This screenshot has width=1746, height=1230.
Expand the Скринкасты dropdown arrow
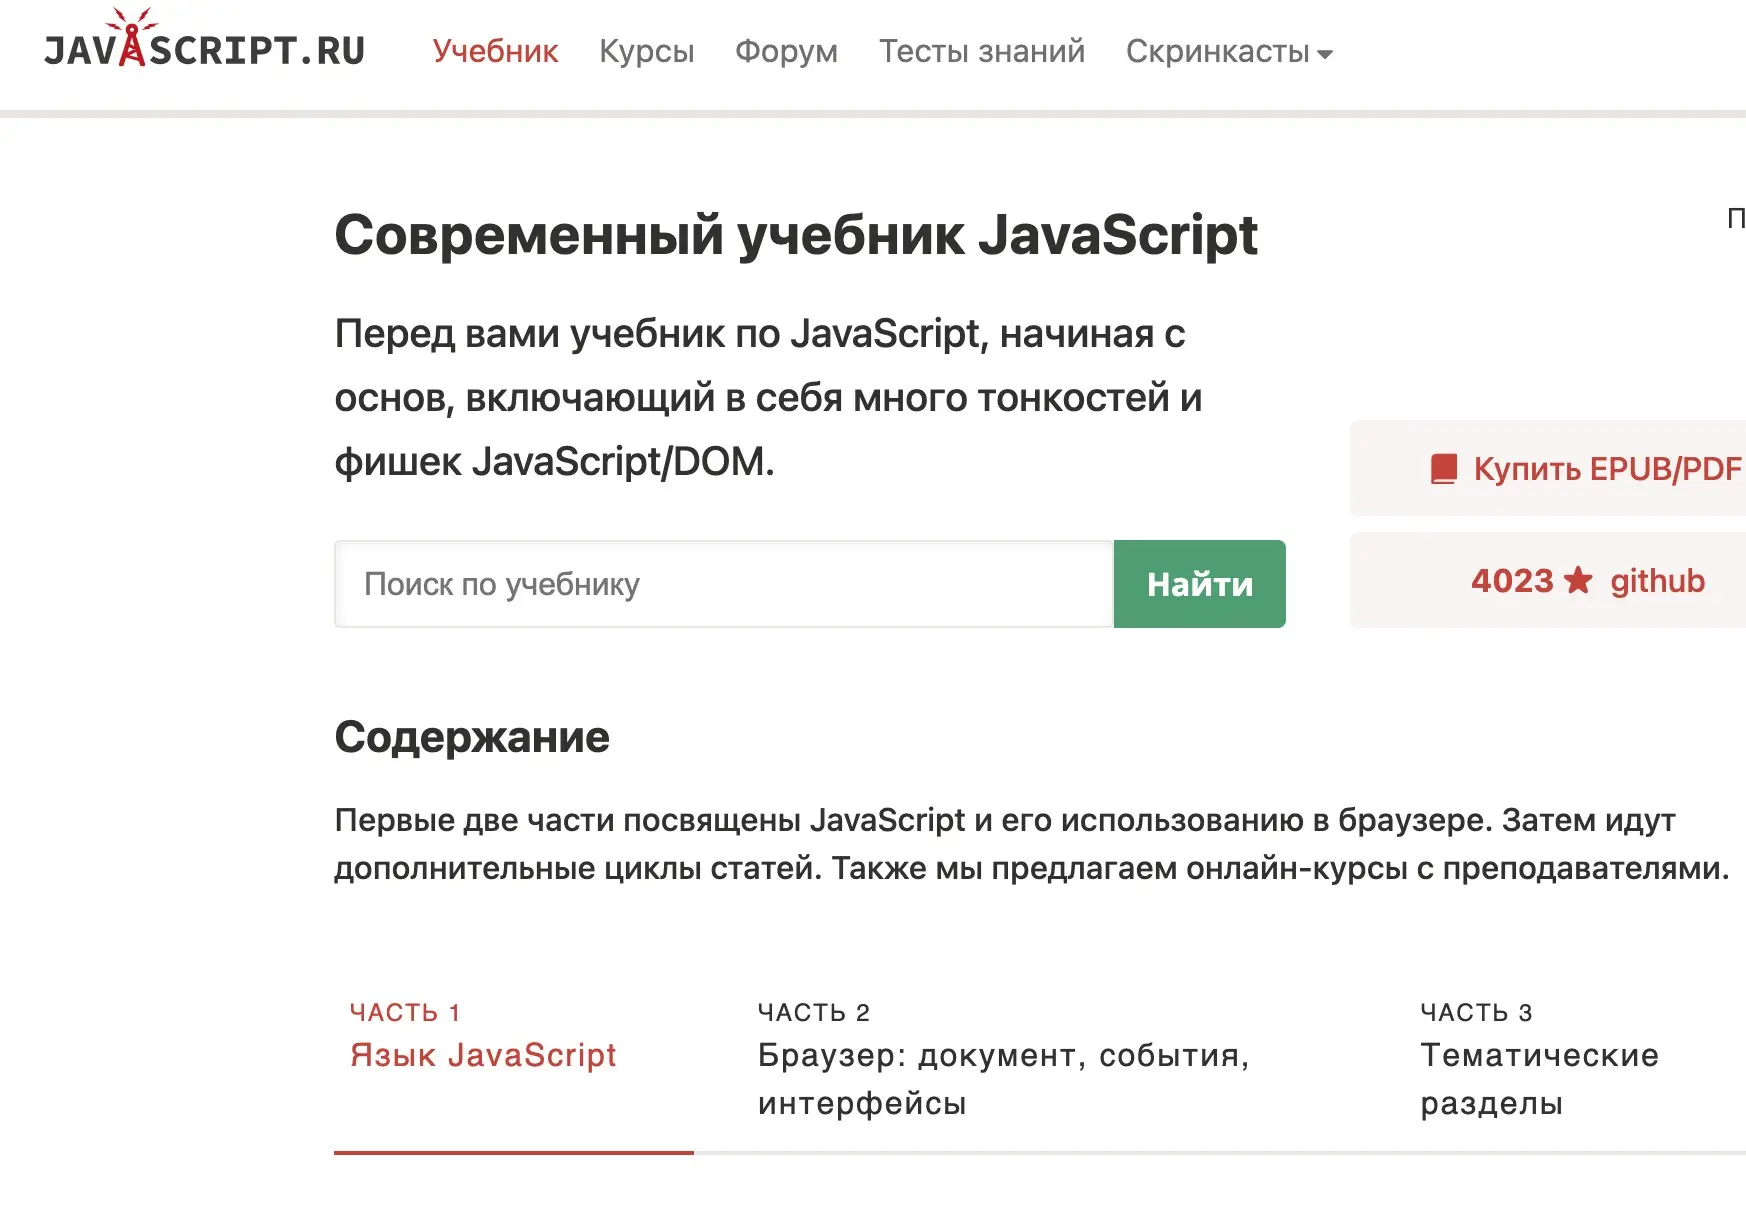1325,54
